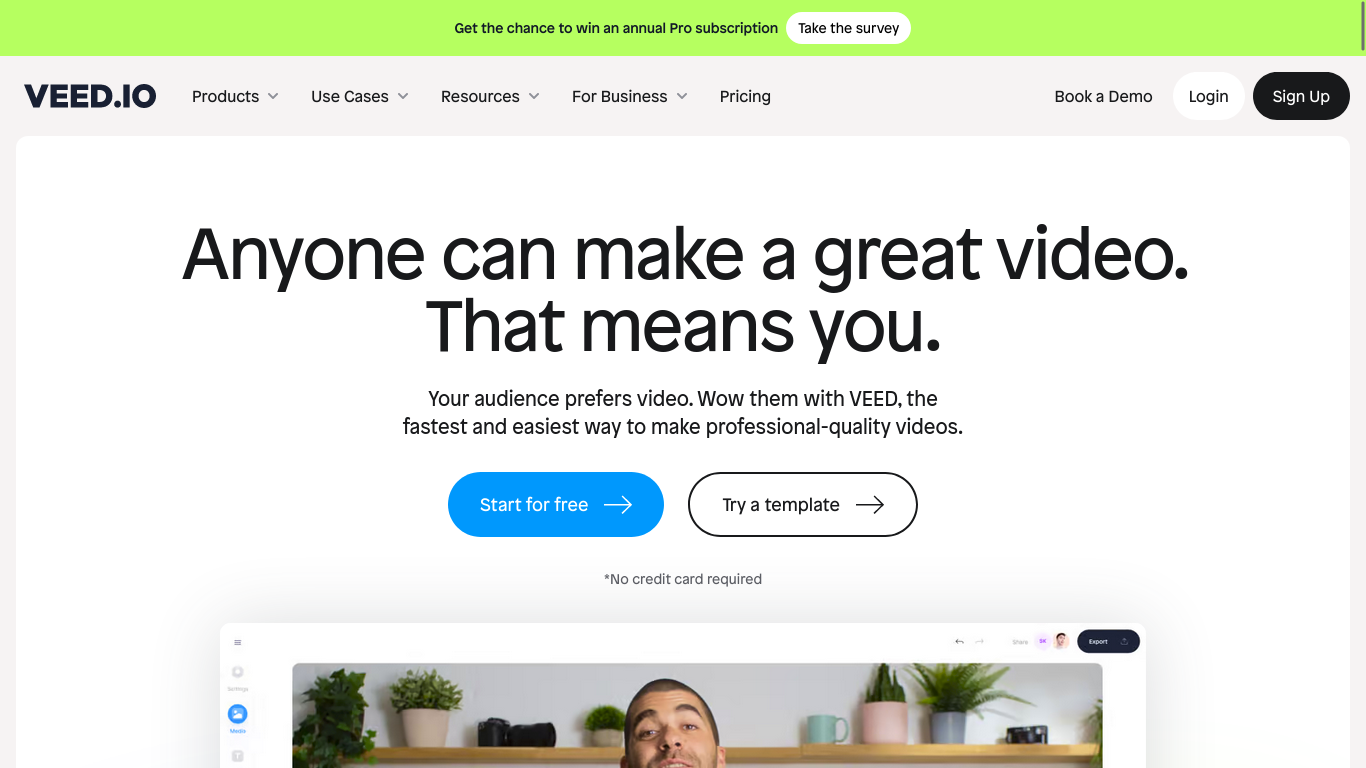Click Take the survey button
1366x768 pixels.
848,28
